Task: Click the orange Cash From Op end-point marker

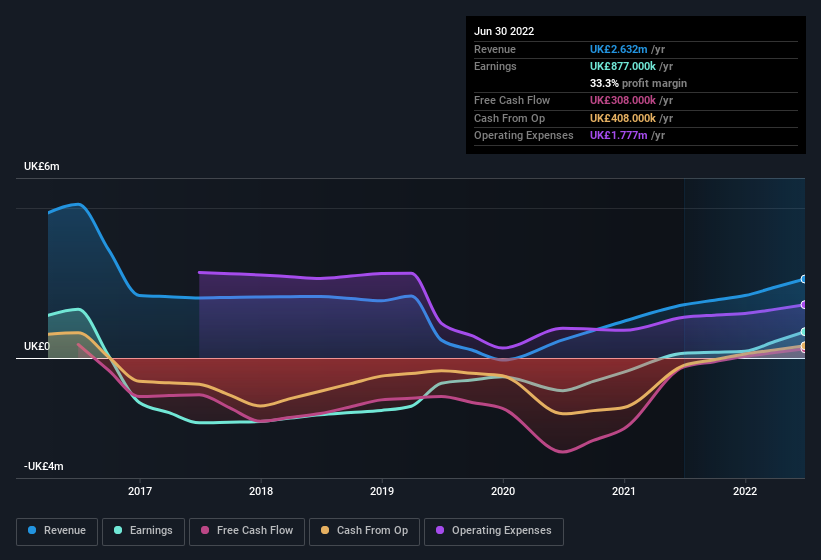Action: [x=804, y=345]
